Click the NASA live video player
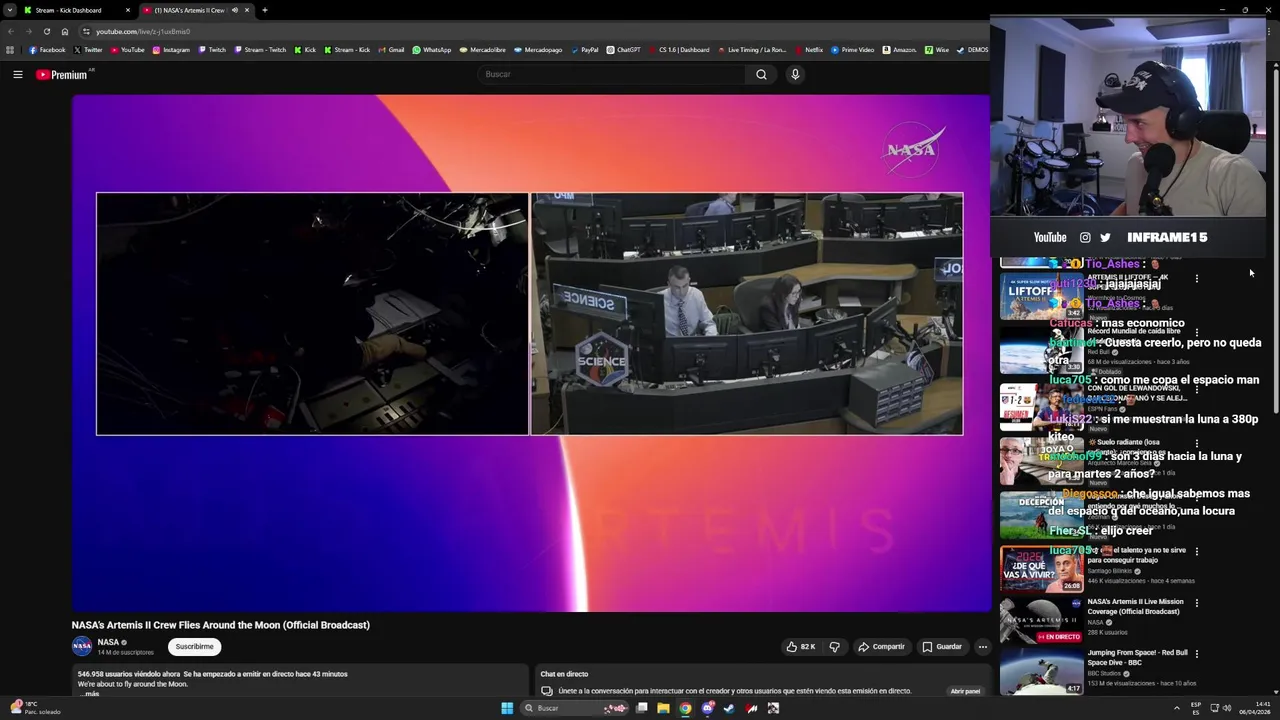 pyautogui.click(x=531, y=352)
